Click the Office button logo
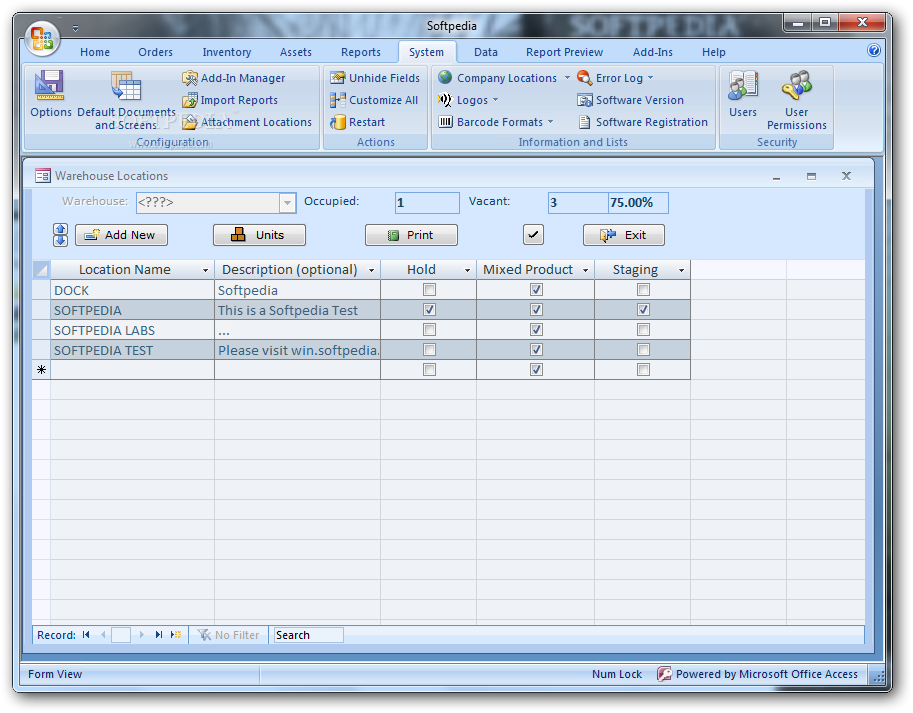 click(x=42, y=38)
